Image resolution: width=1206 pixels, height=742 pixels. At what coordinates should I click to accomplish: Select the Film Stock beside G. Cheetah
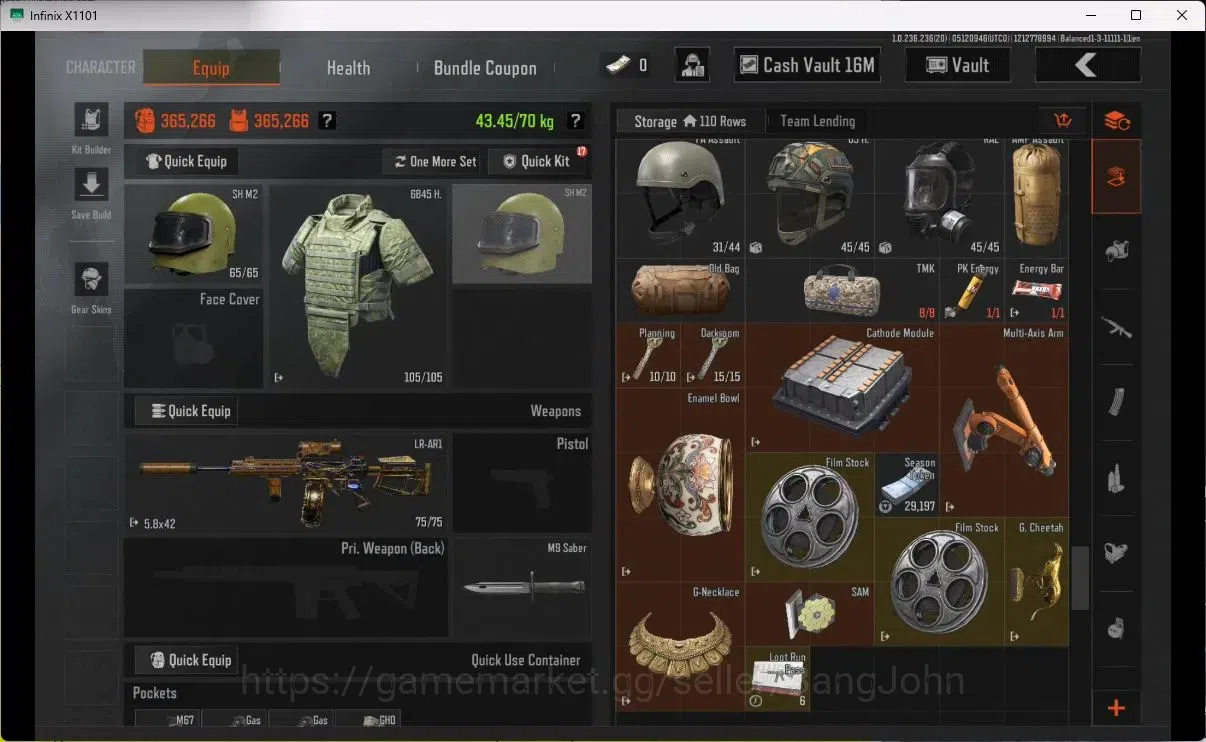pos(939,582)
